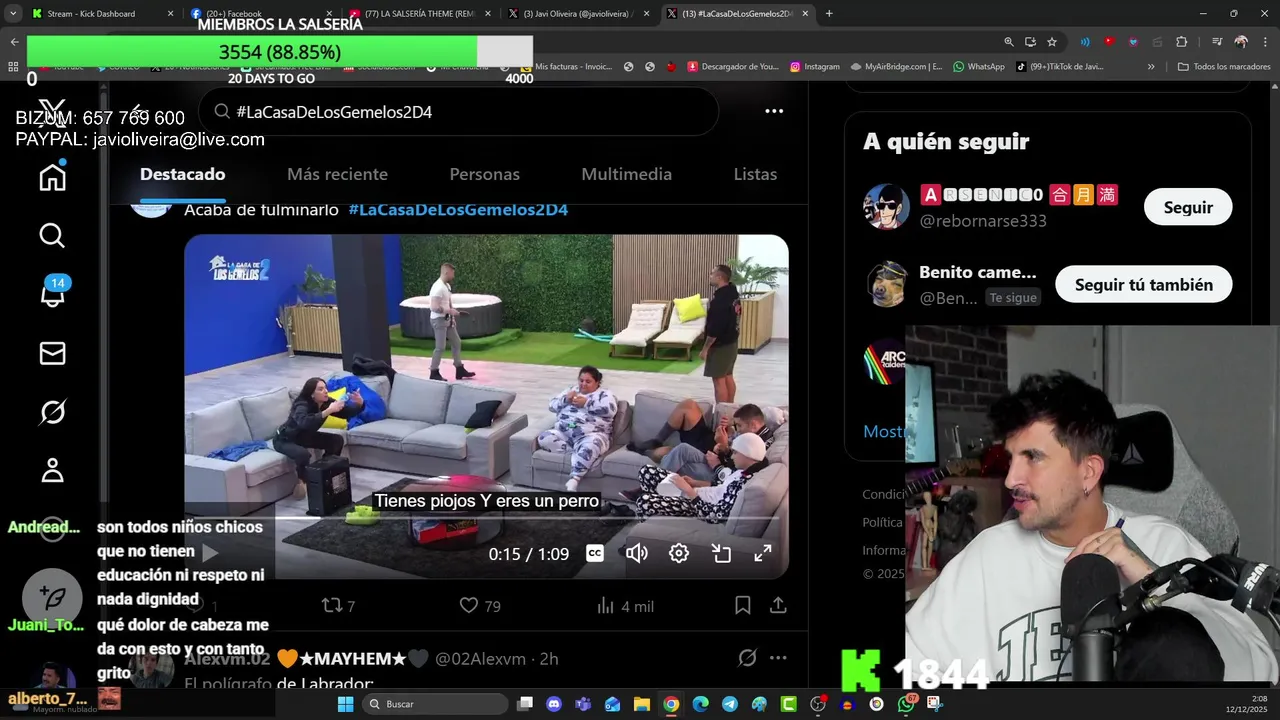The height and width of the screenshot is (720, 1280).
Task: Open video picture-in-picture pop-out icon
Action: 721,553
